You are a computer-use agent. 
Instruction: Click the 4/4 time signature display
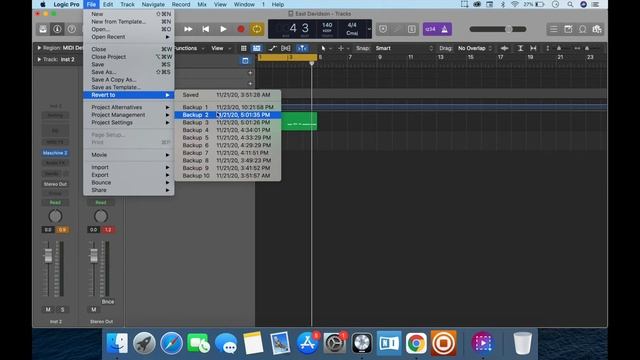[352, 25]
